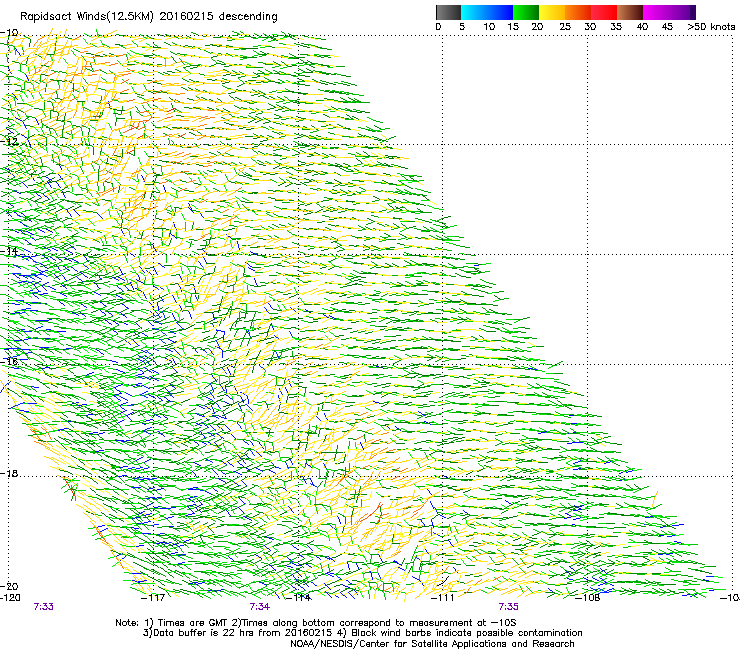
Task: Click the -117 longitude axis label
Action: click(153, 598)
